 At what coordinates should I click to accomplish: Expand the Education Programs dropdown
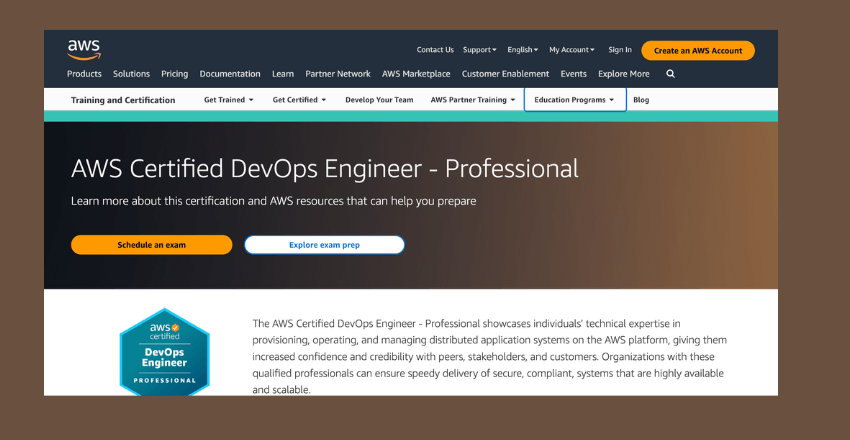pos(575,100)
